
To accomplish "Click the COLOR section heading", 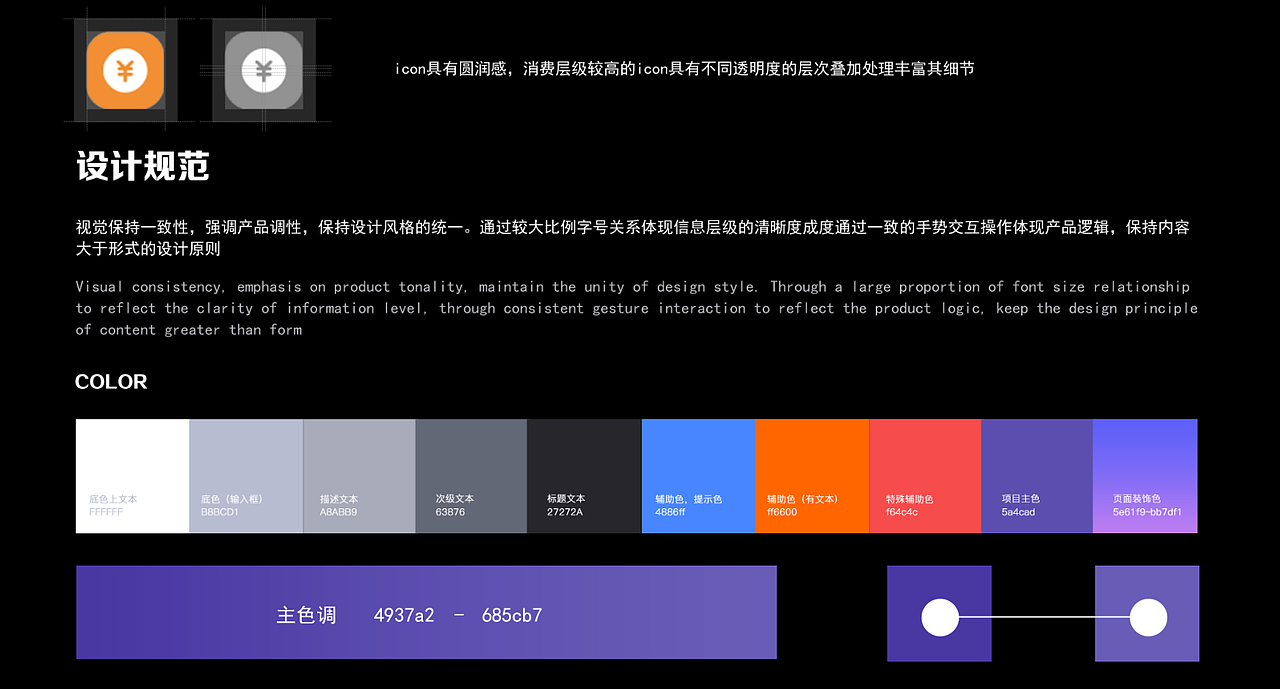I will click(x=110, y=382).
